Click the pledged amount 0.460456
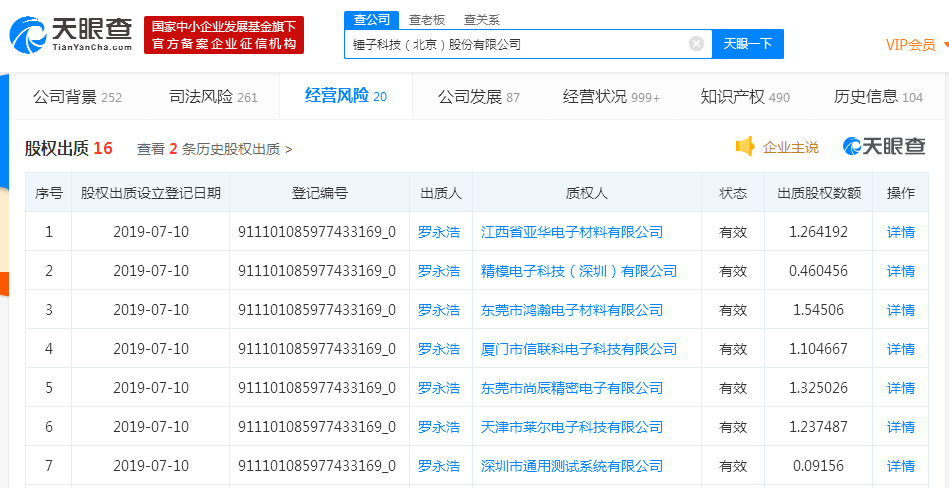Viewport: 949px width, 488px height. click(819, 271)
